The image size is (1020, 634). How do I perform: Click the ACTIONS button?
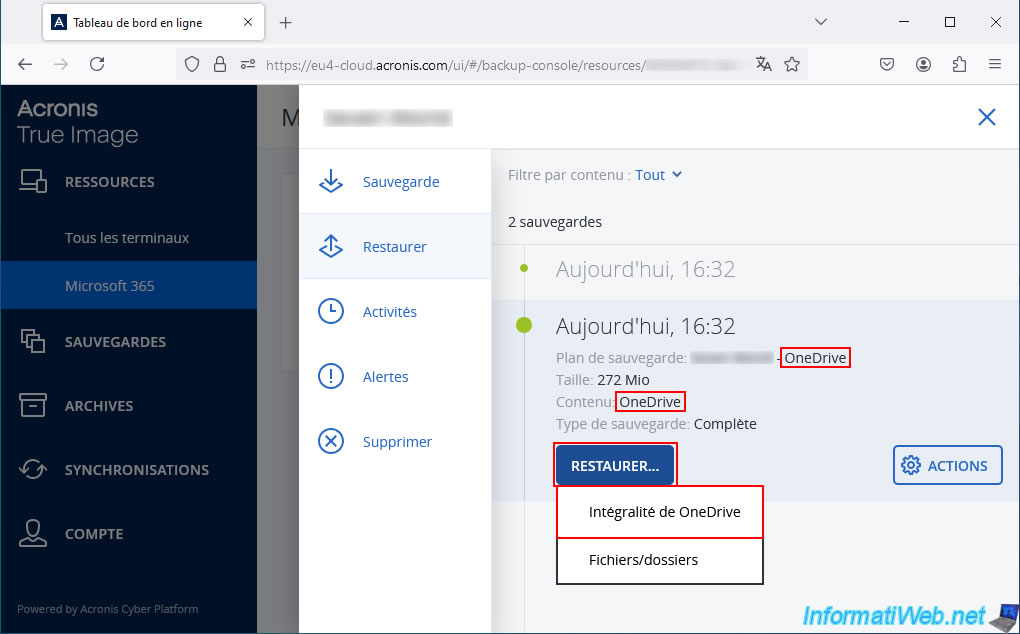click(x=947, y=466)
